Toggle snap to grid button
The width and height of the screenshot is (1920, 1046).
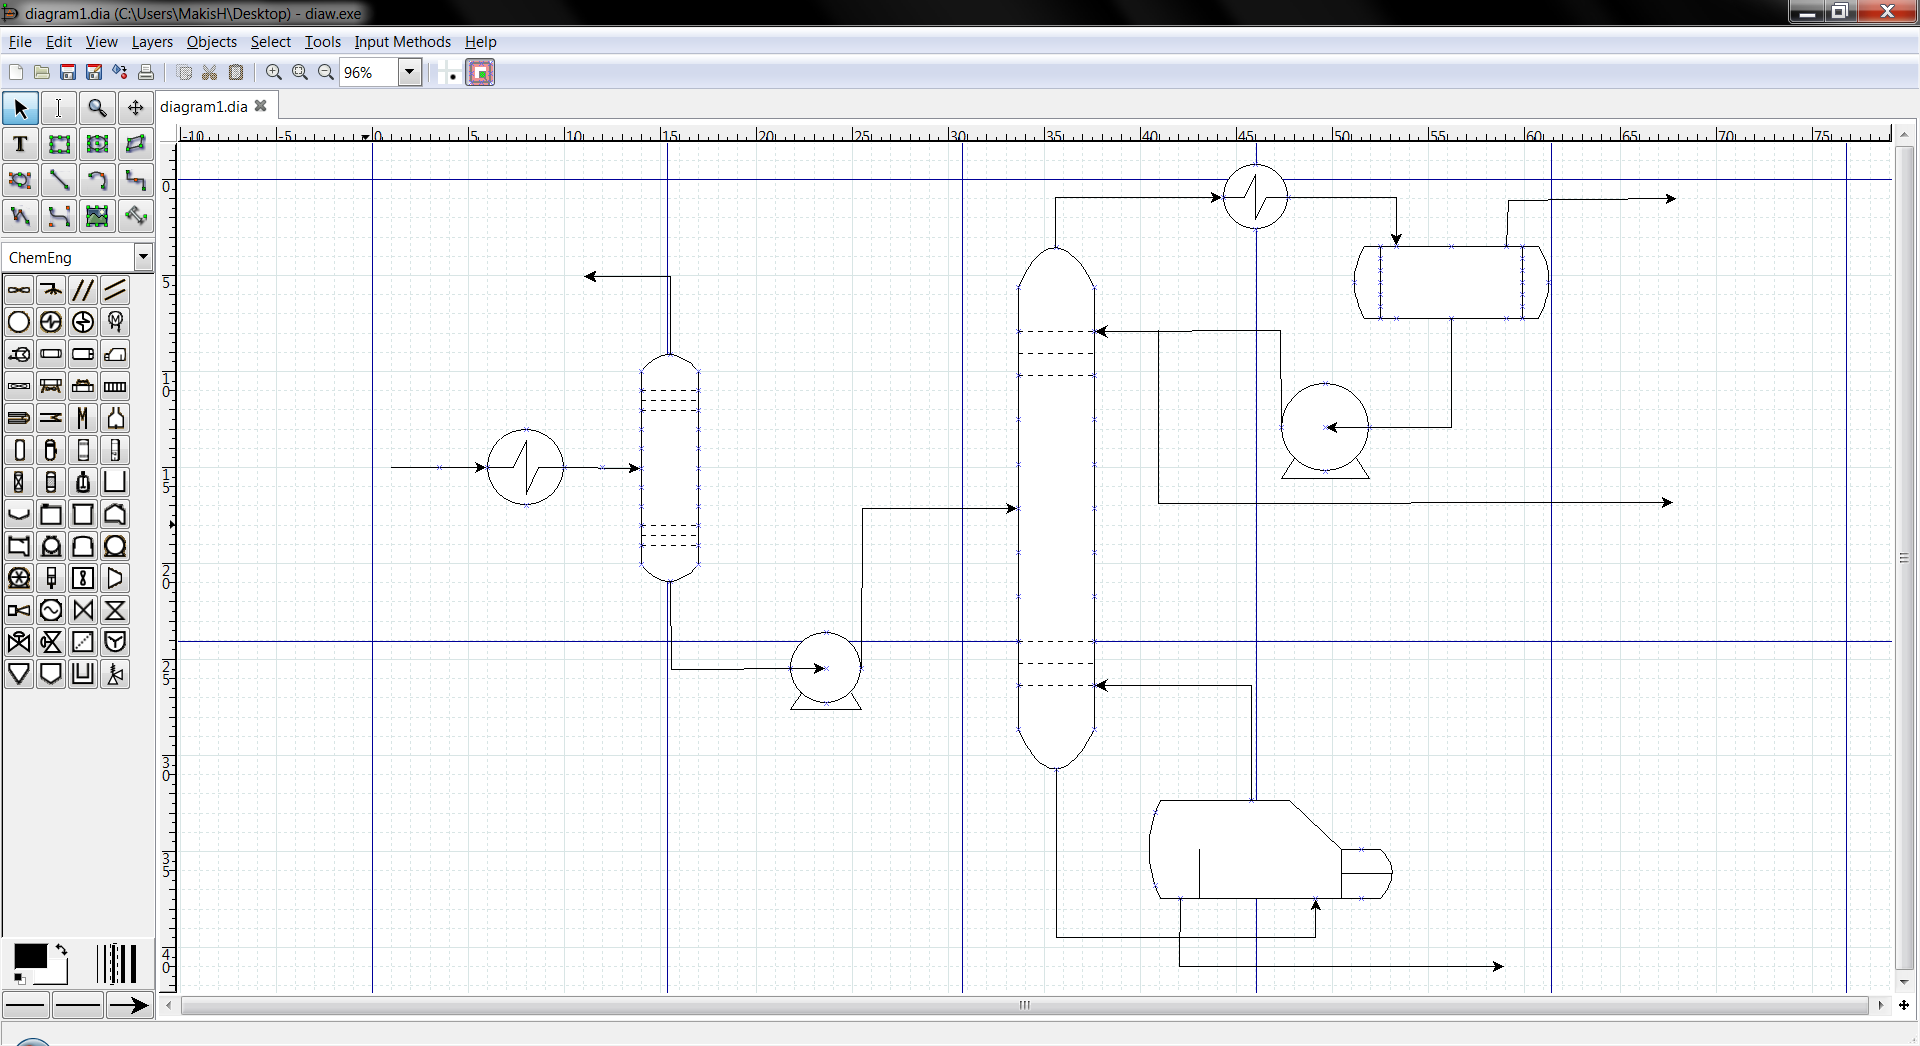[449, 72]
